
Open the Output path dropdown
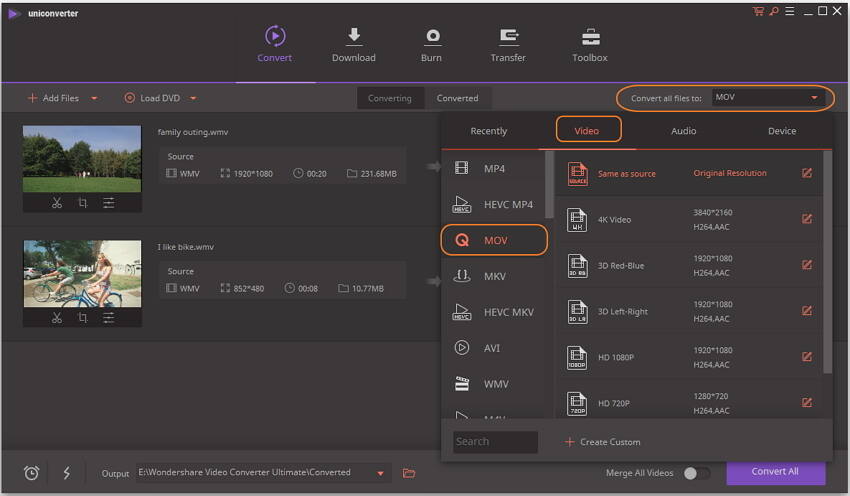pyautogui.click(x=381, y=473)
